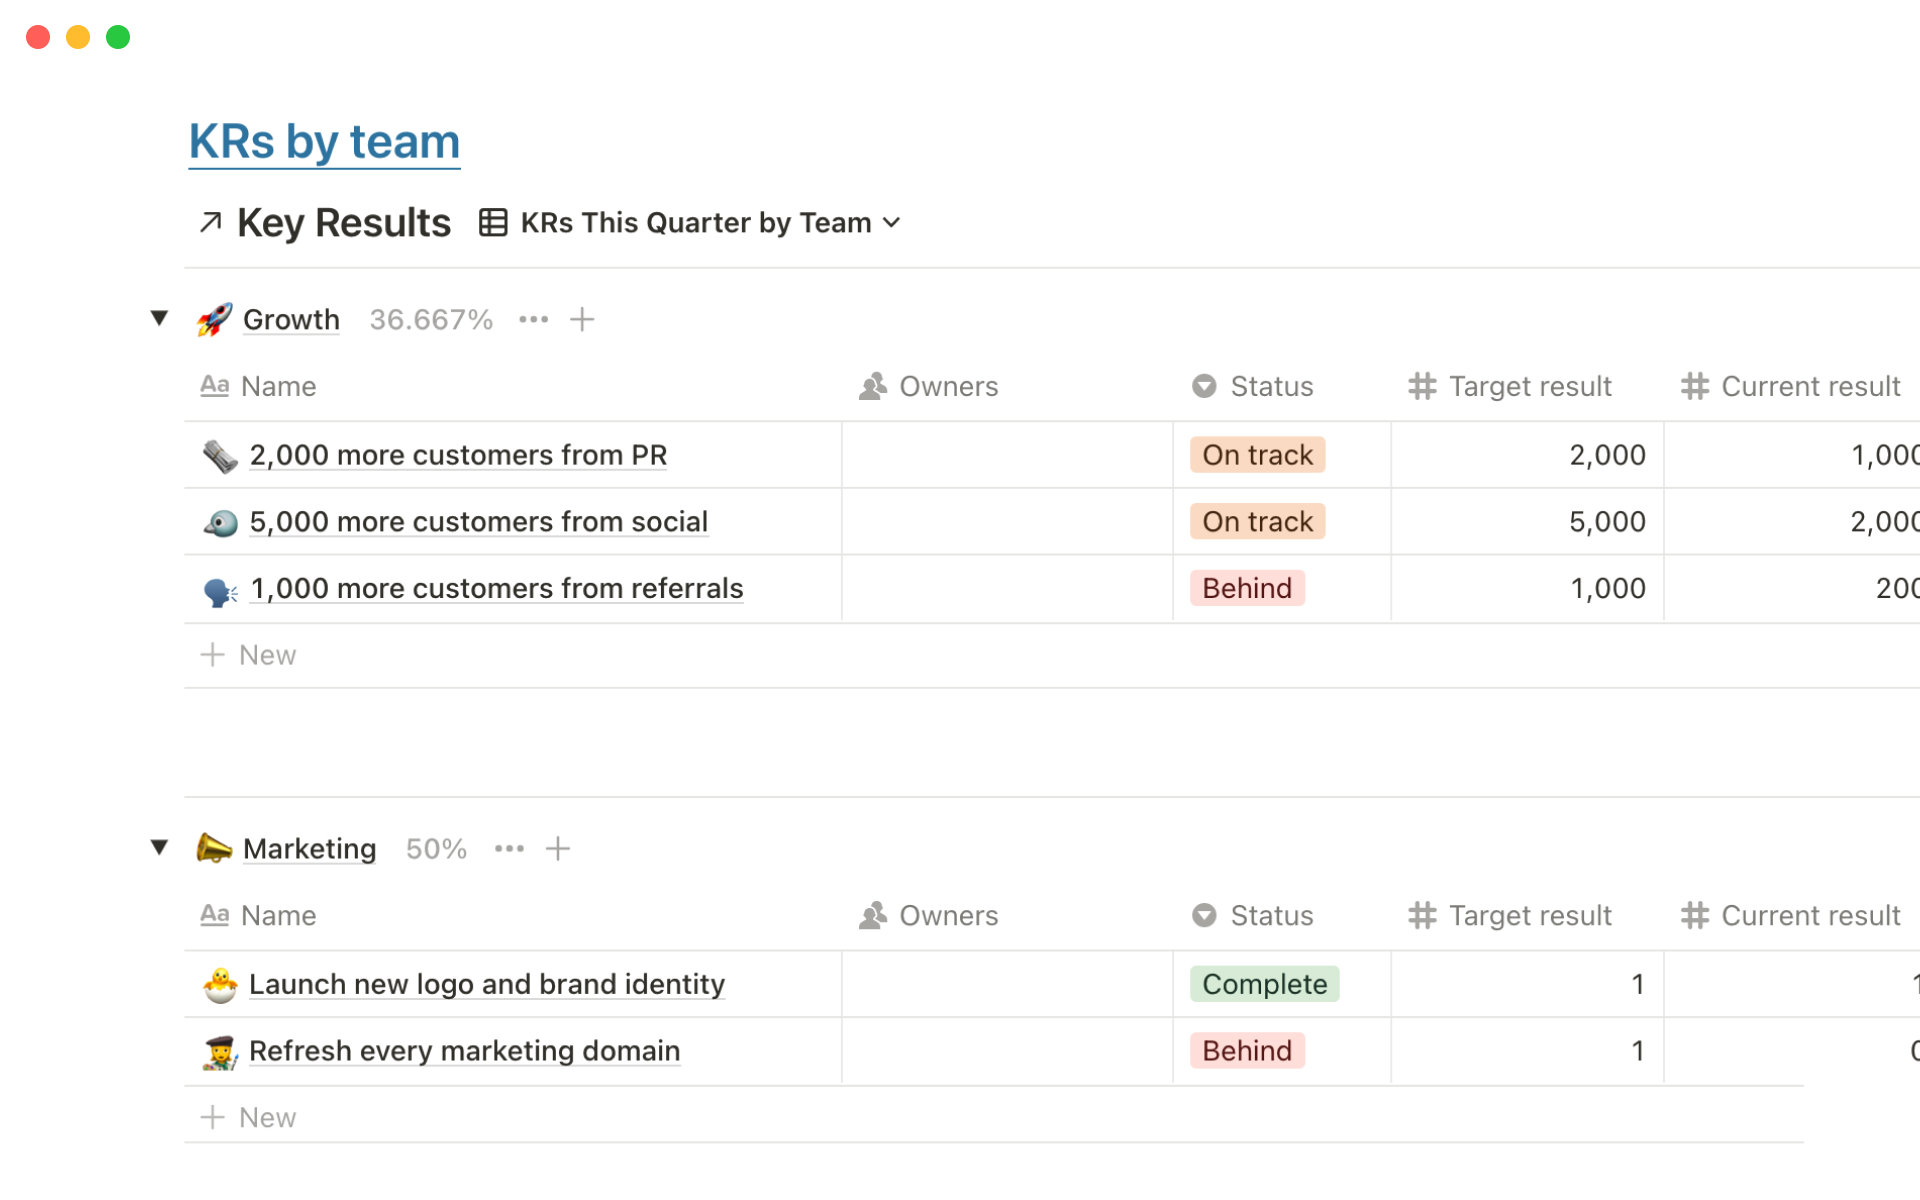Collapse the Growth group triangle
This screenshot has height=1200, width=1920.
click(x=159, y=318)
